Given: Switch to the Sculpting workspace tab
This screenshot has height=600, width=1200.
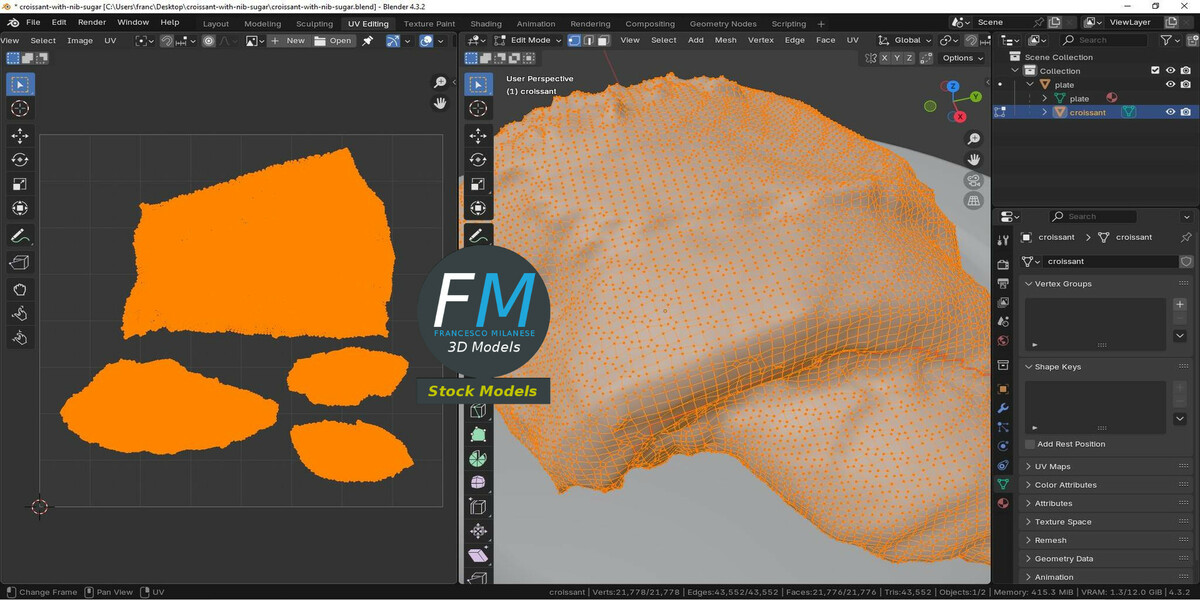Looking at the screenshot, I should point(314,23).
